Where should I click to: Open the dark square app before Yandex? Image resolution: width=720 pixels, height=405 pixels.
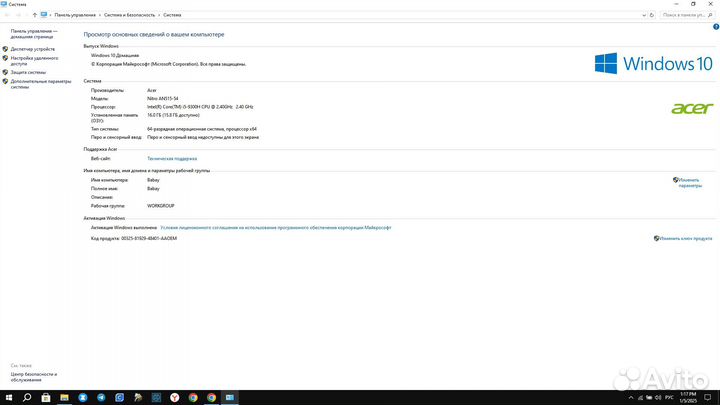click(156, 398)
